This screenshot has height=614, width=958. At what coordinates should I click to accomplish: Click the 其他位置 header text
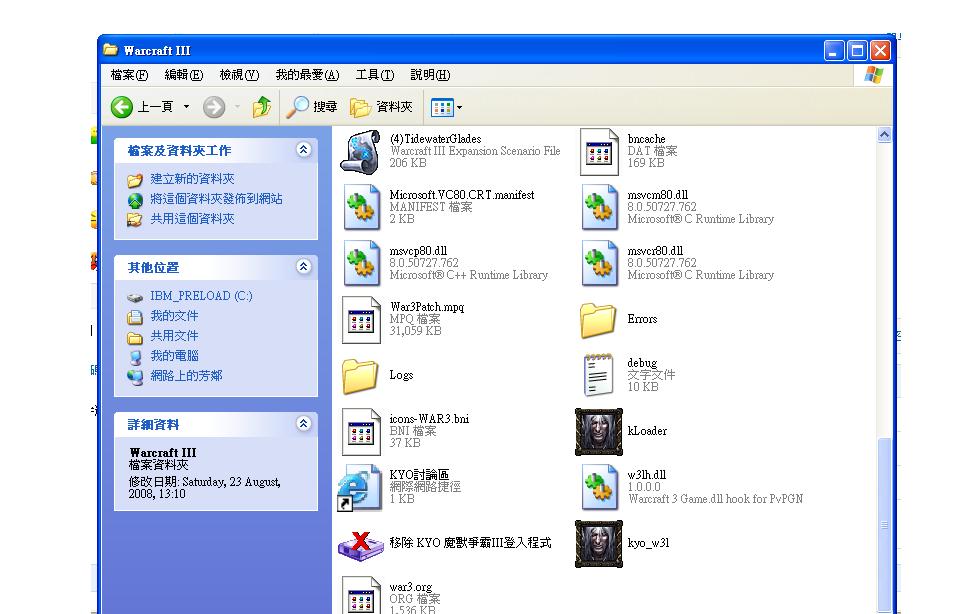click(153, 267)
